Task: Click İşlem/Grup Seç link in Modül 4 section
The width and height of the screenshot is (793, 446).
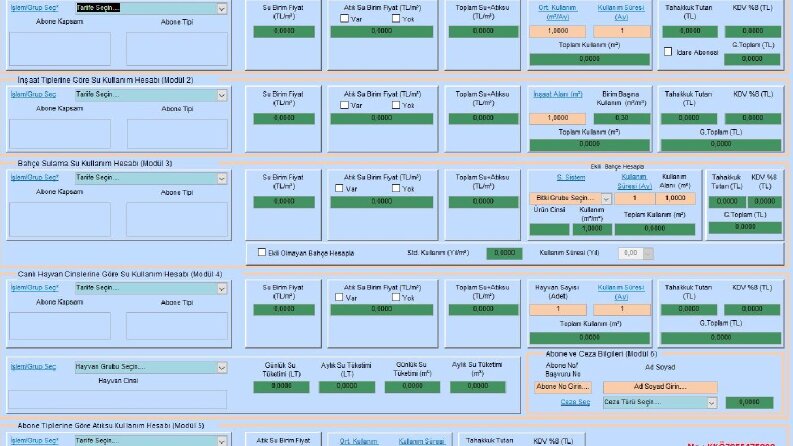Action: pyautogui.click(x=34, y=288)
